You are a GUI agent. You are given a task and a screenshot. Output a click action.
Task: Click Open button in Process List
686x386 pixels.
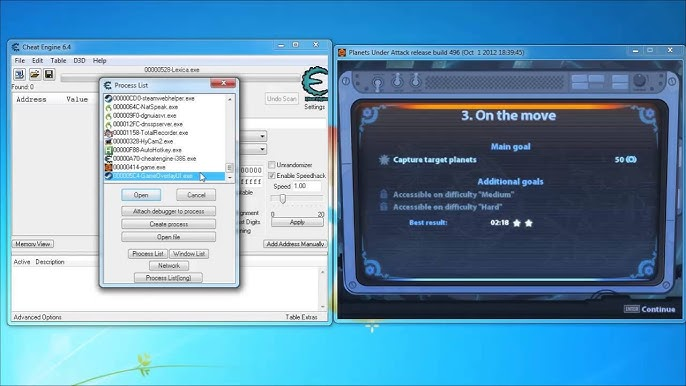141,195
